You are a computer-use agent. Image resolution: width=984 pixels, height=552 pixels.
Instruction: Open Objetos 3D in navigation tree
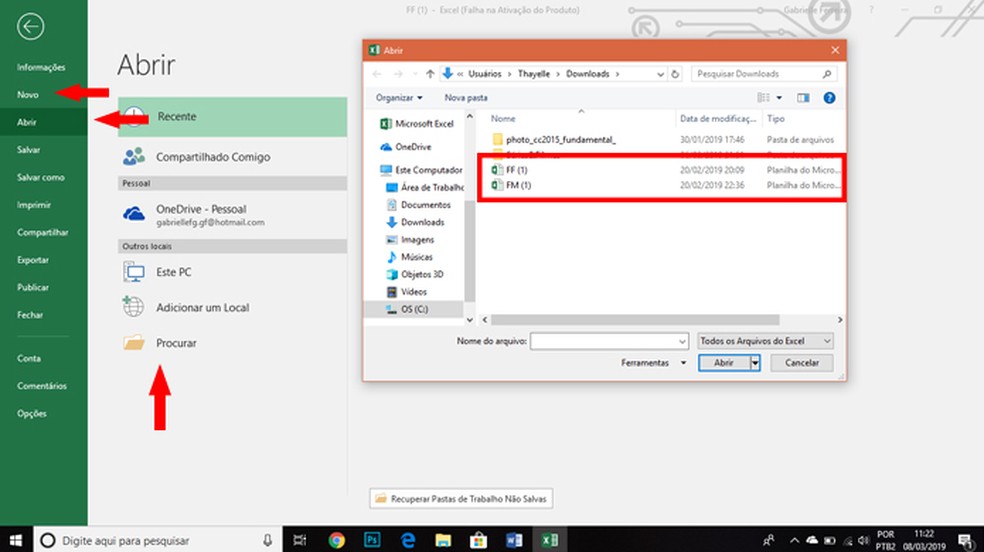coord(415,275)
